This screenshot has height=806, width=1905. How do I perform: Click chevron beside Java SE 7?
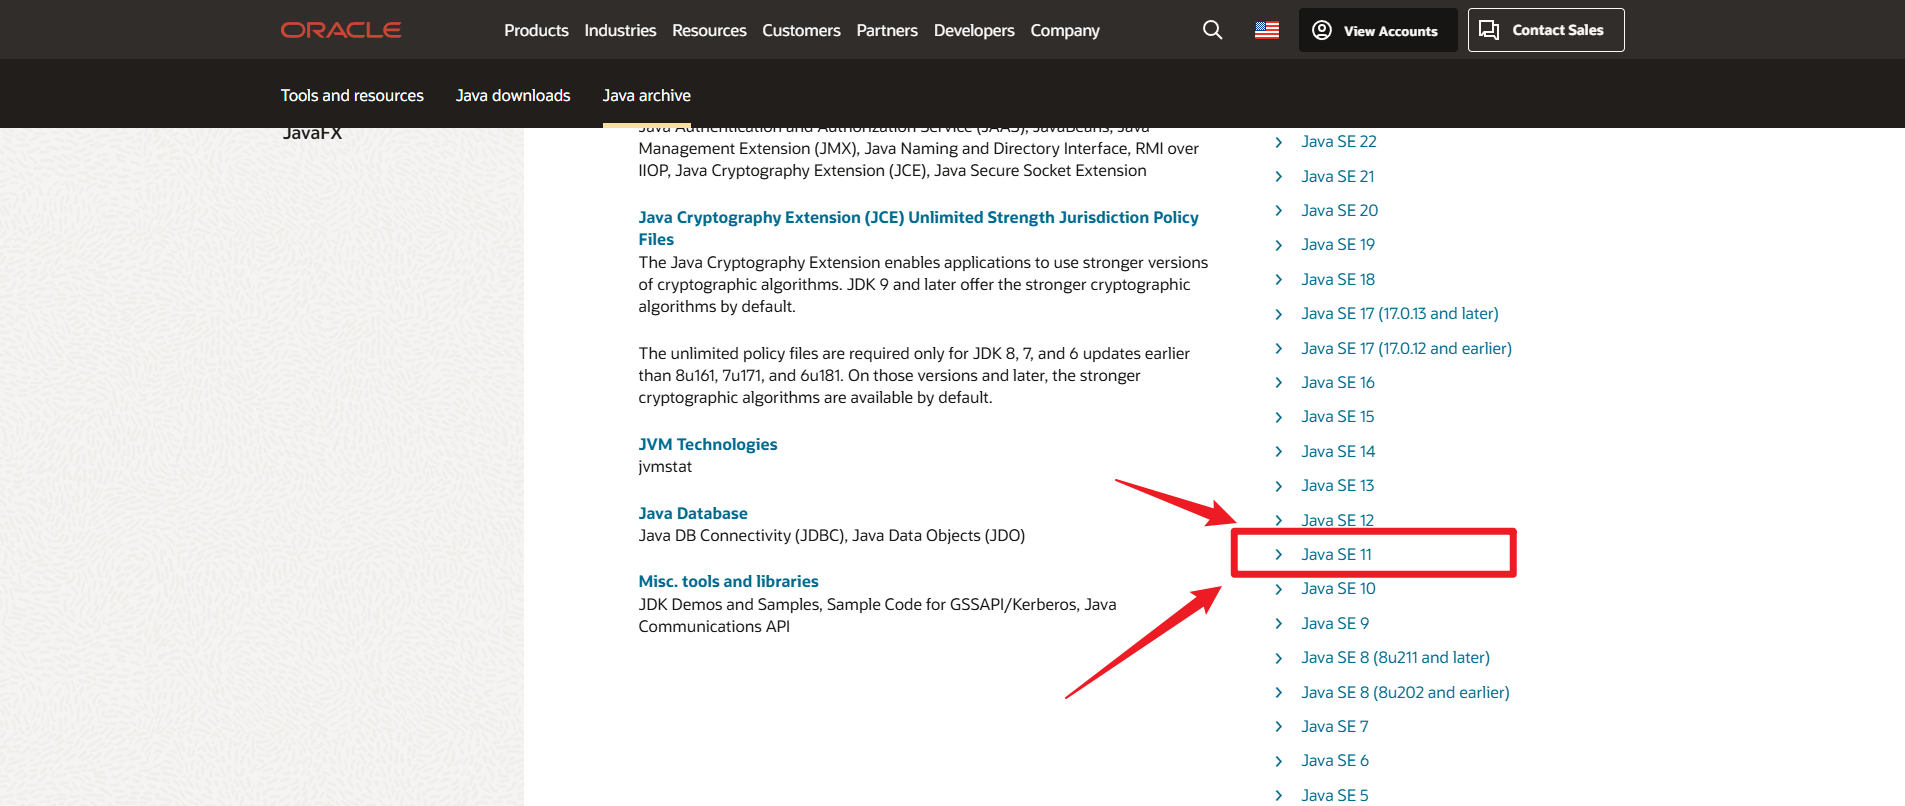click(x=1278, y=727)
